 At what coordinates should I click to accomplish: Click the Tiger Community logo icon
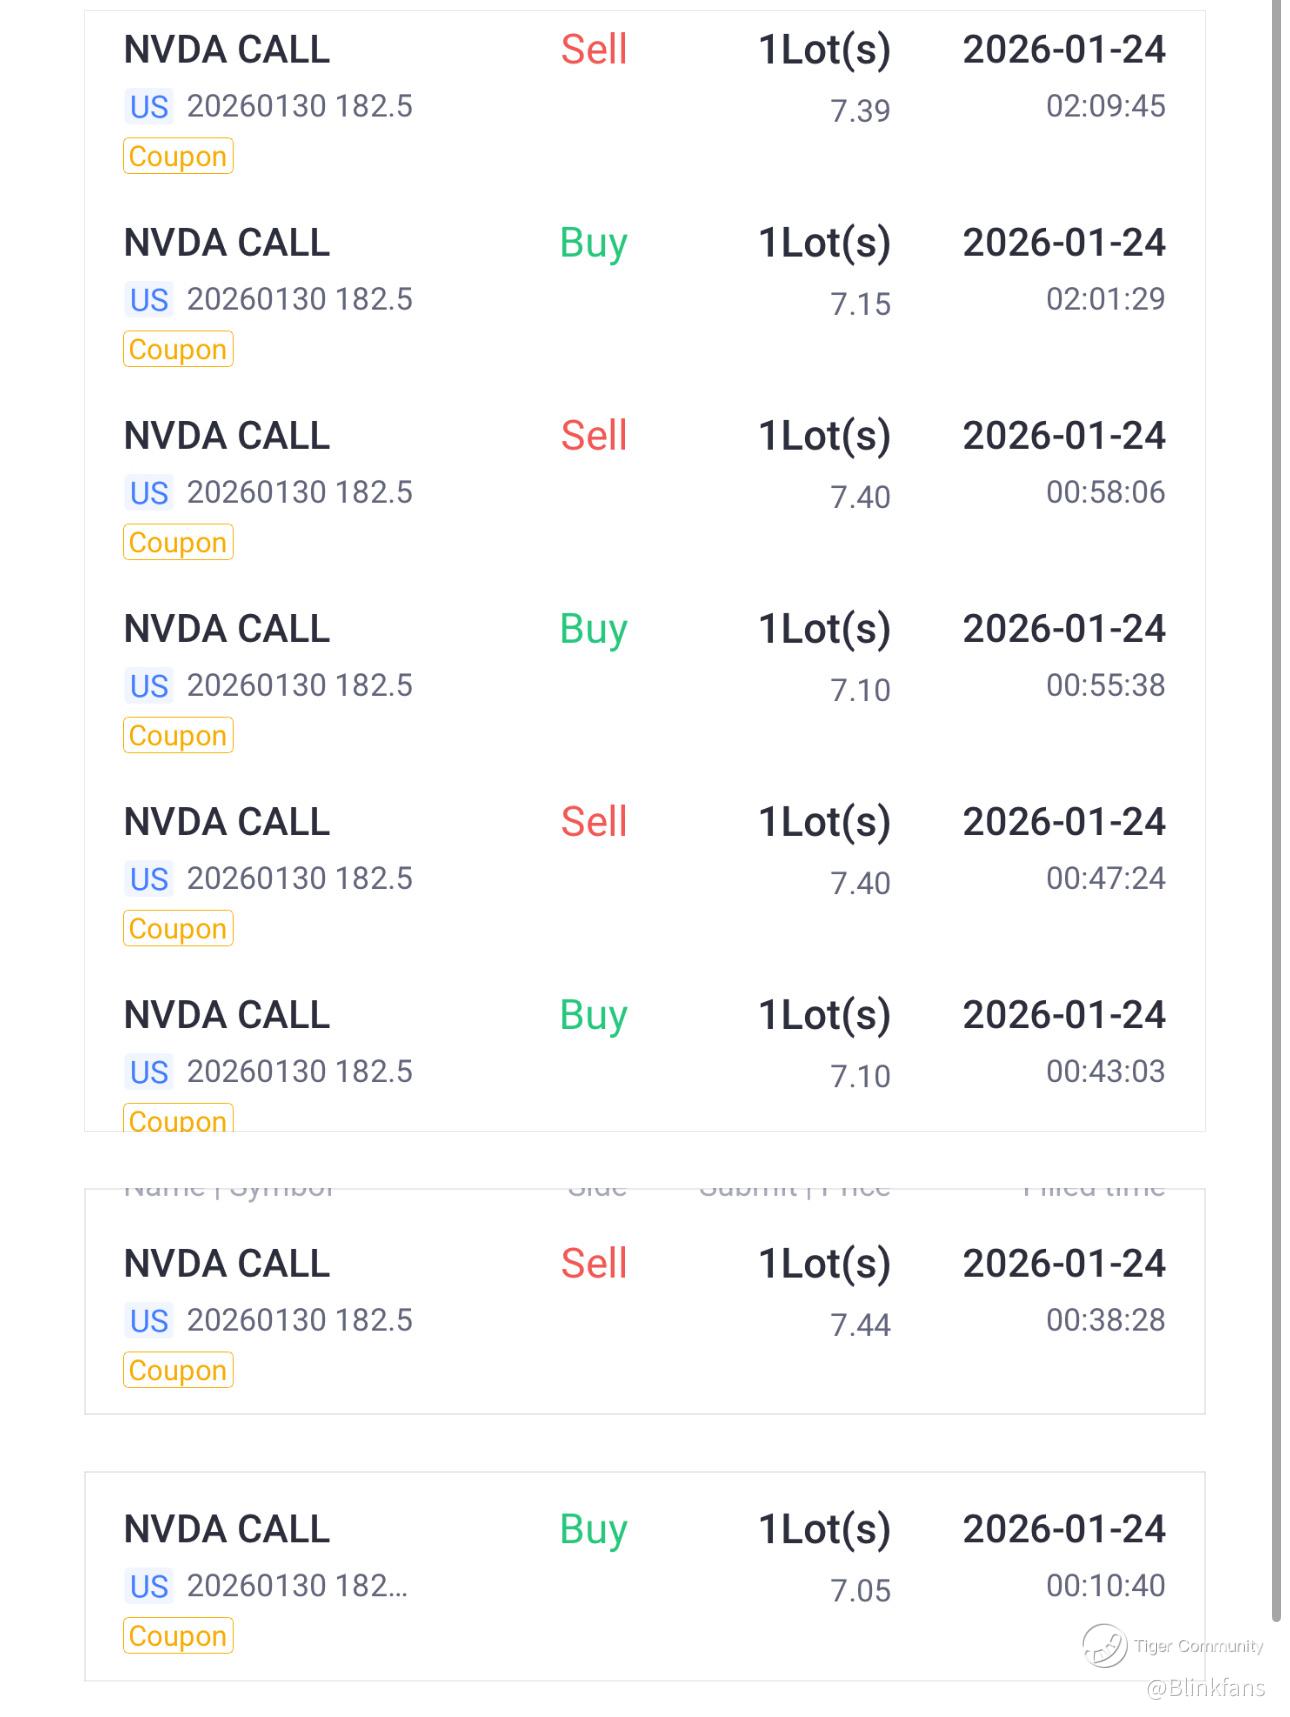click(x=1104, y=1645)
